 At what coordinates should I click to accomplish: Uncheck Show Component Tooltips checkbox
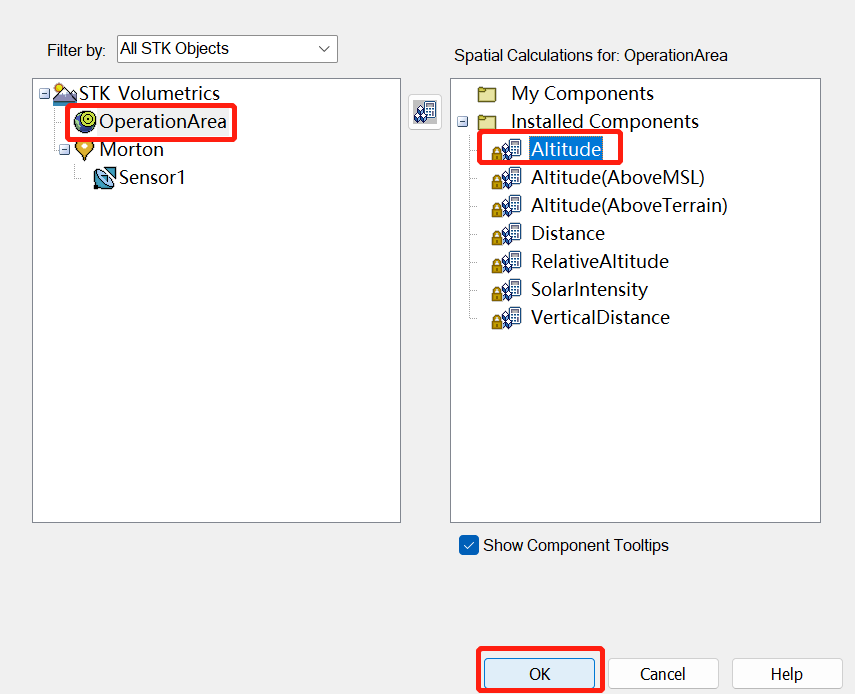coord(468,545)
